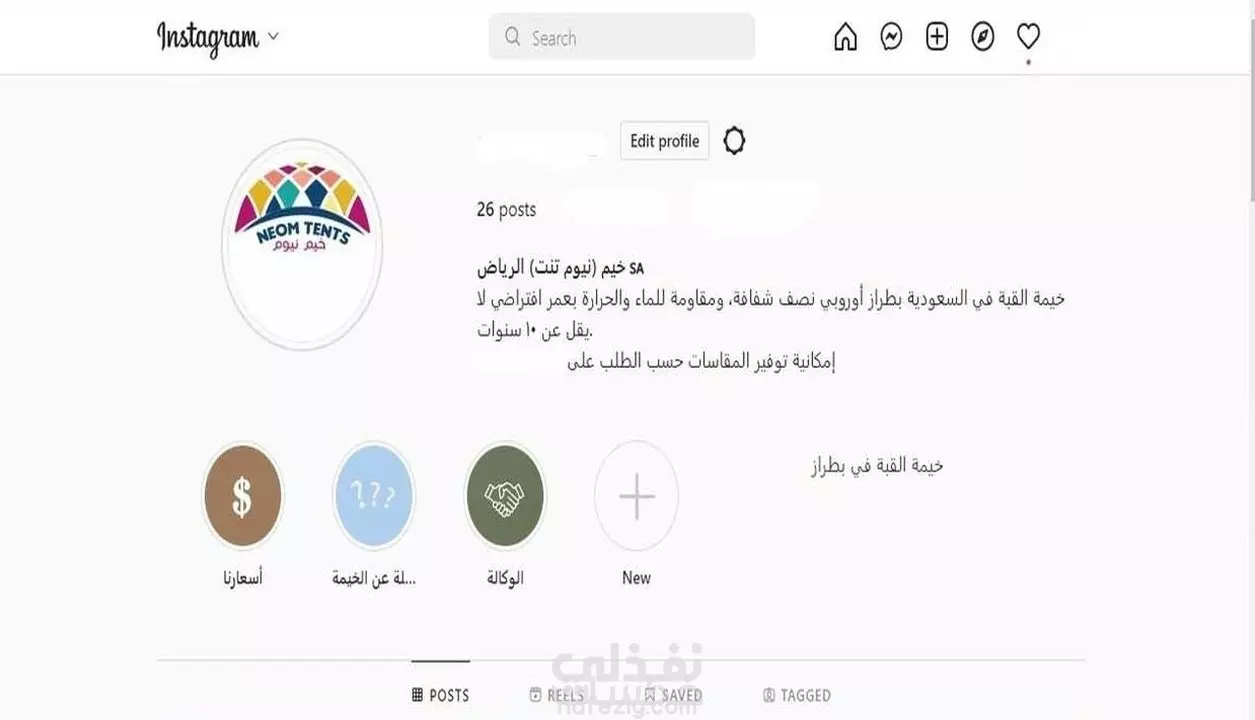Click the Edit profile button

[x=664, y=141]
